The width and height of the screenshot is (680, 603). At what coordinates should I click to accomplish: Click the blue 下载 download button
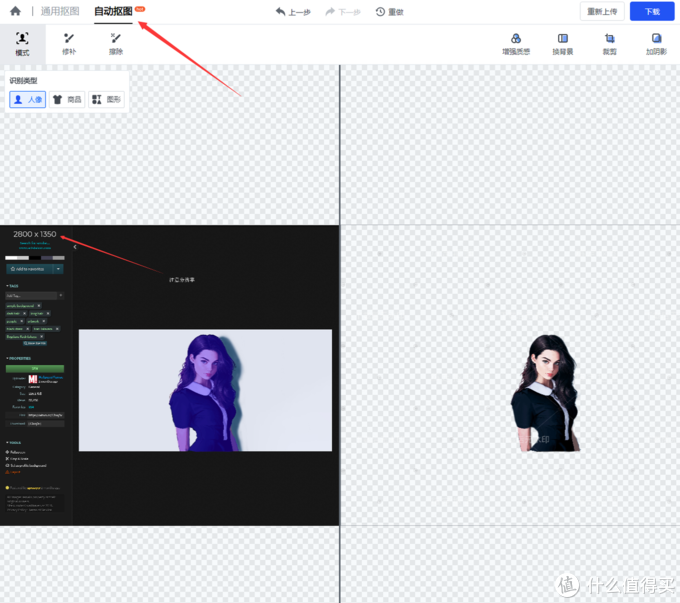652,12
